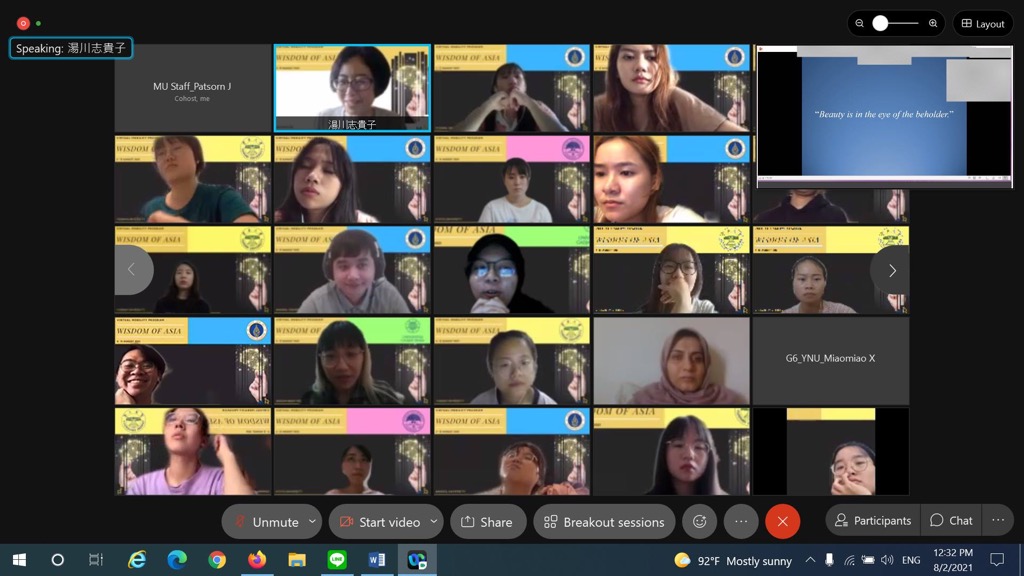The height and width of the screenshot is (576, 1024).
Task: Toggle the recording indicator at top left
Action: tap(23, 23)
